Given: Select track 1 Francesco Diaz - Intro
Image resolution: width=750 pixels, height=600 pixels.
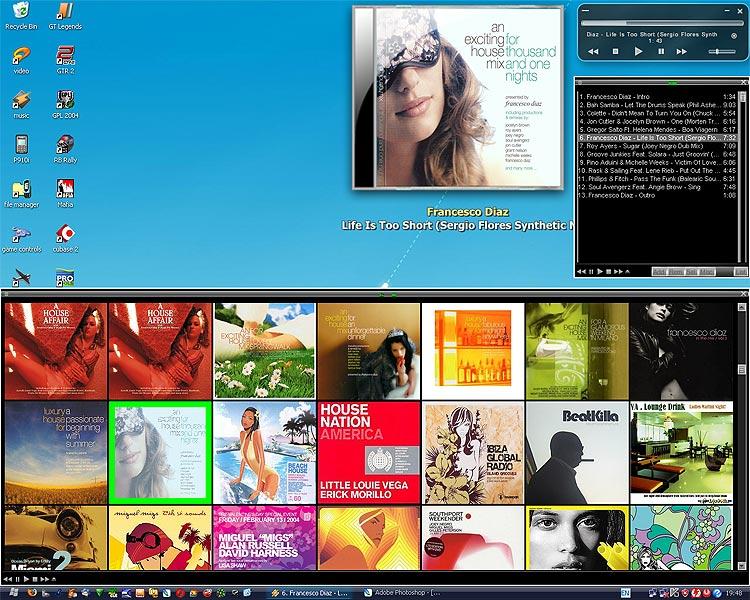Looking at the screenshot, I should (x=657, y=97).
